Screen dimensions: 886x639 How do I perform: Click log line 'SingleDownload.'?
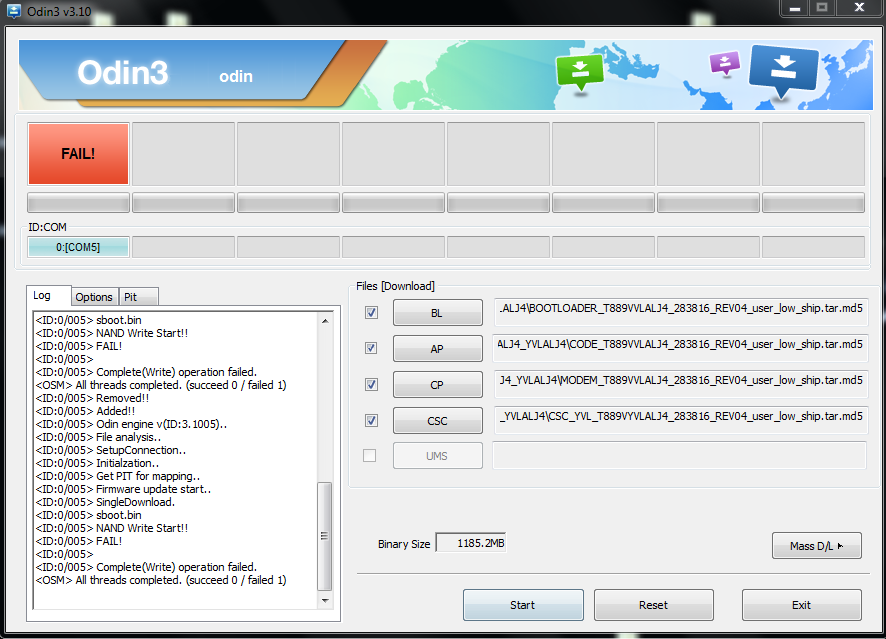tap(105, 502)
